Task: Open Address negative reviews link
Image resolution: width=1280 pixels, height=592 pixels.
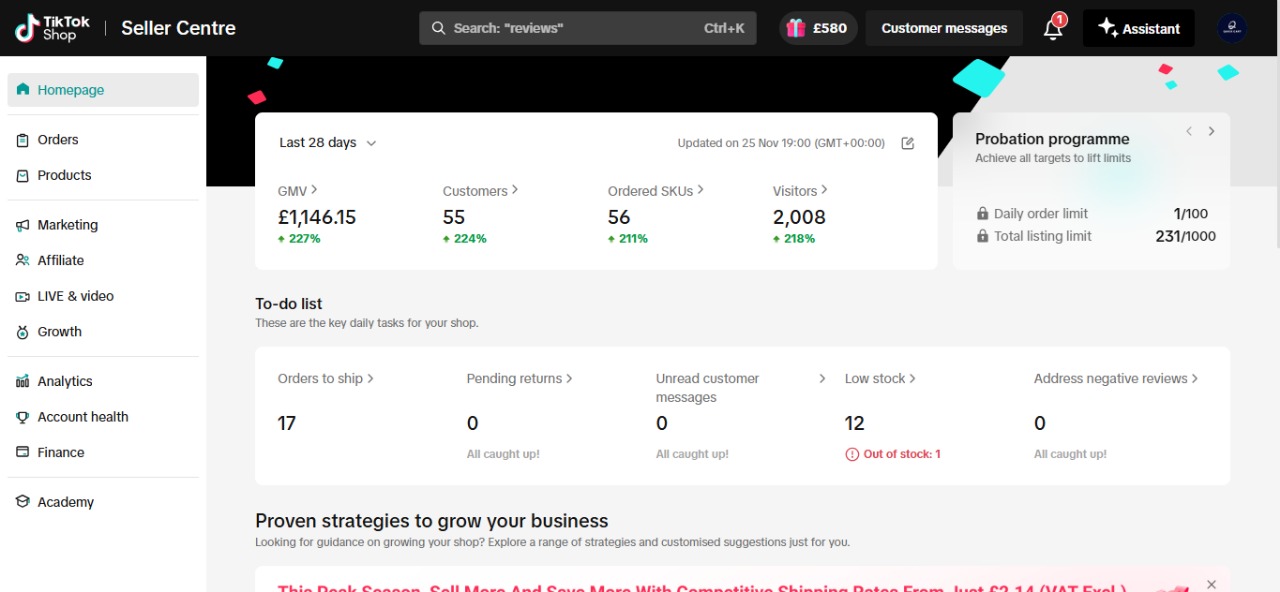Action: pyautogui.click(x=1116, y=378)
